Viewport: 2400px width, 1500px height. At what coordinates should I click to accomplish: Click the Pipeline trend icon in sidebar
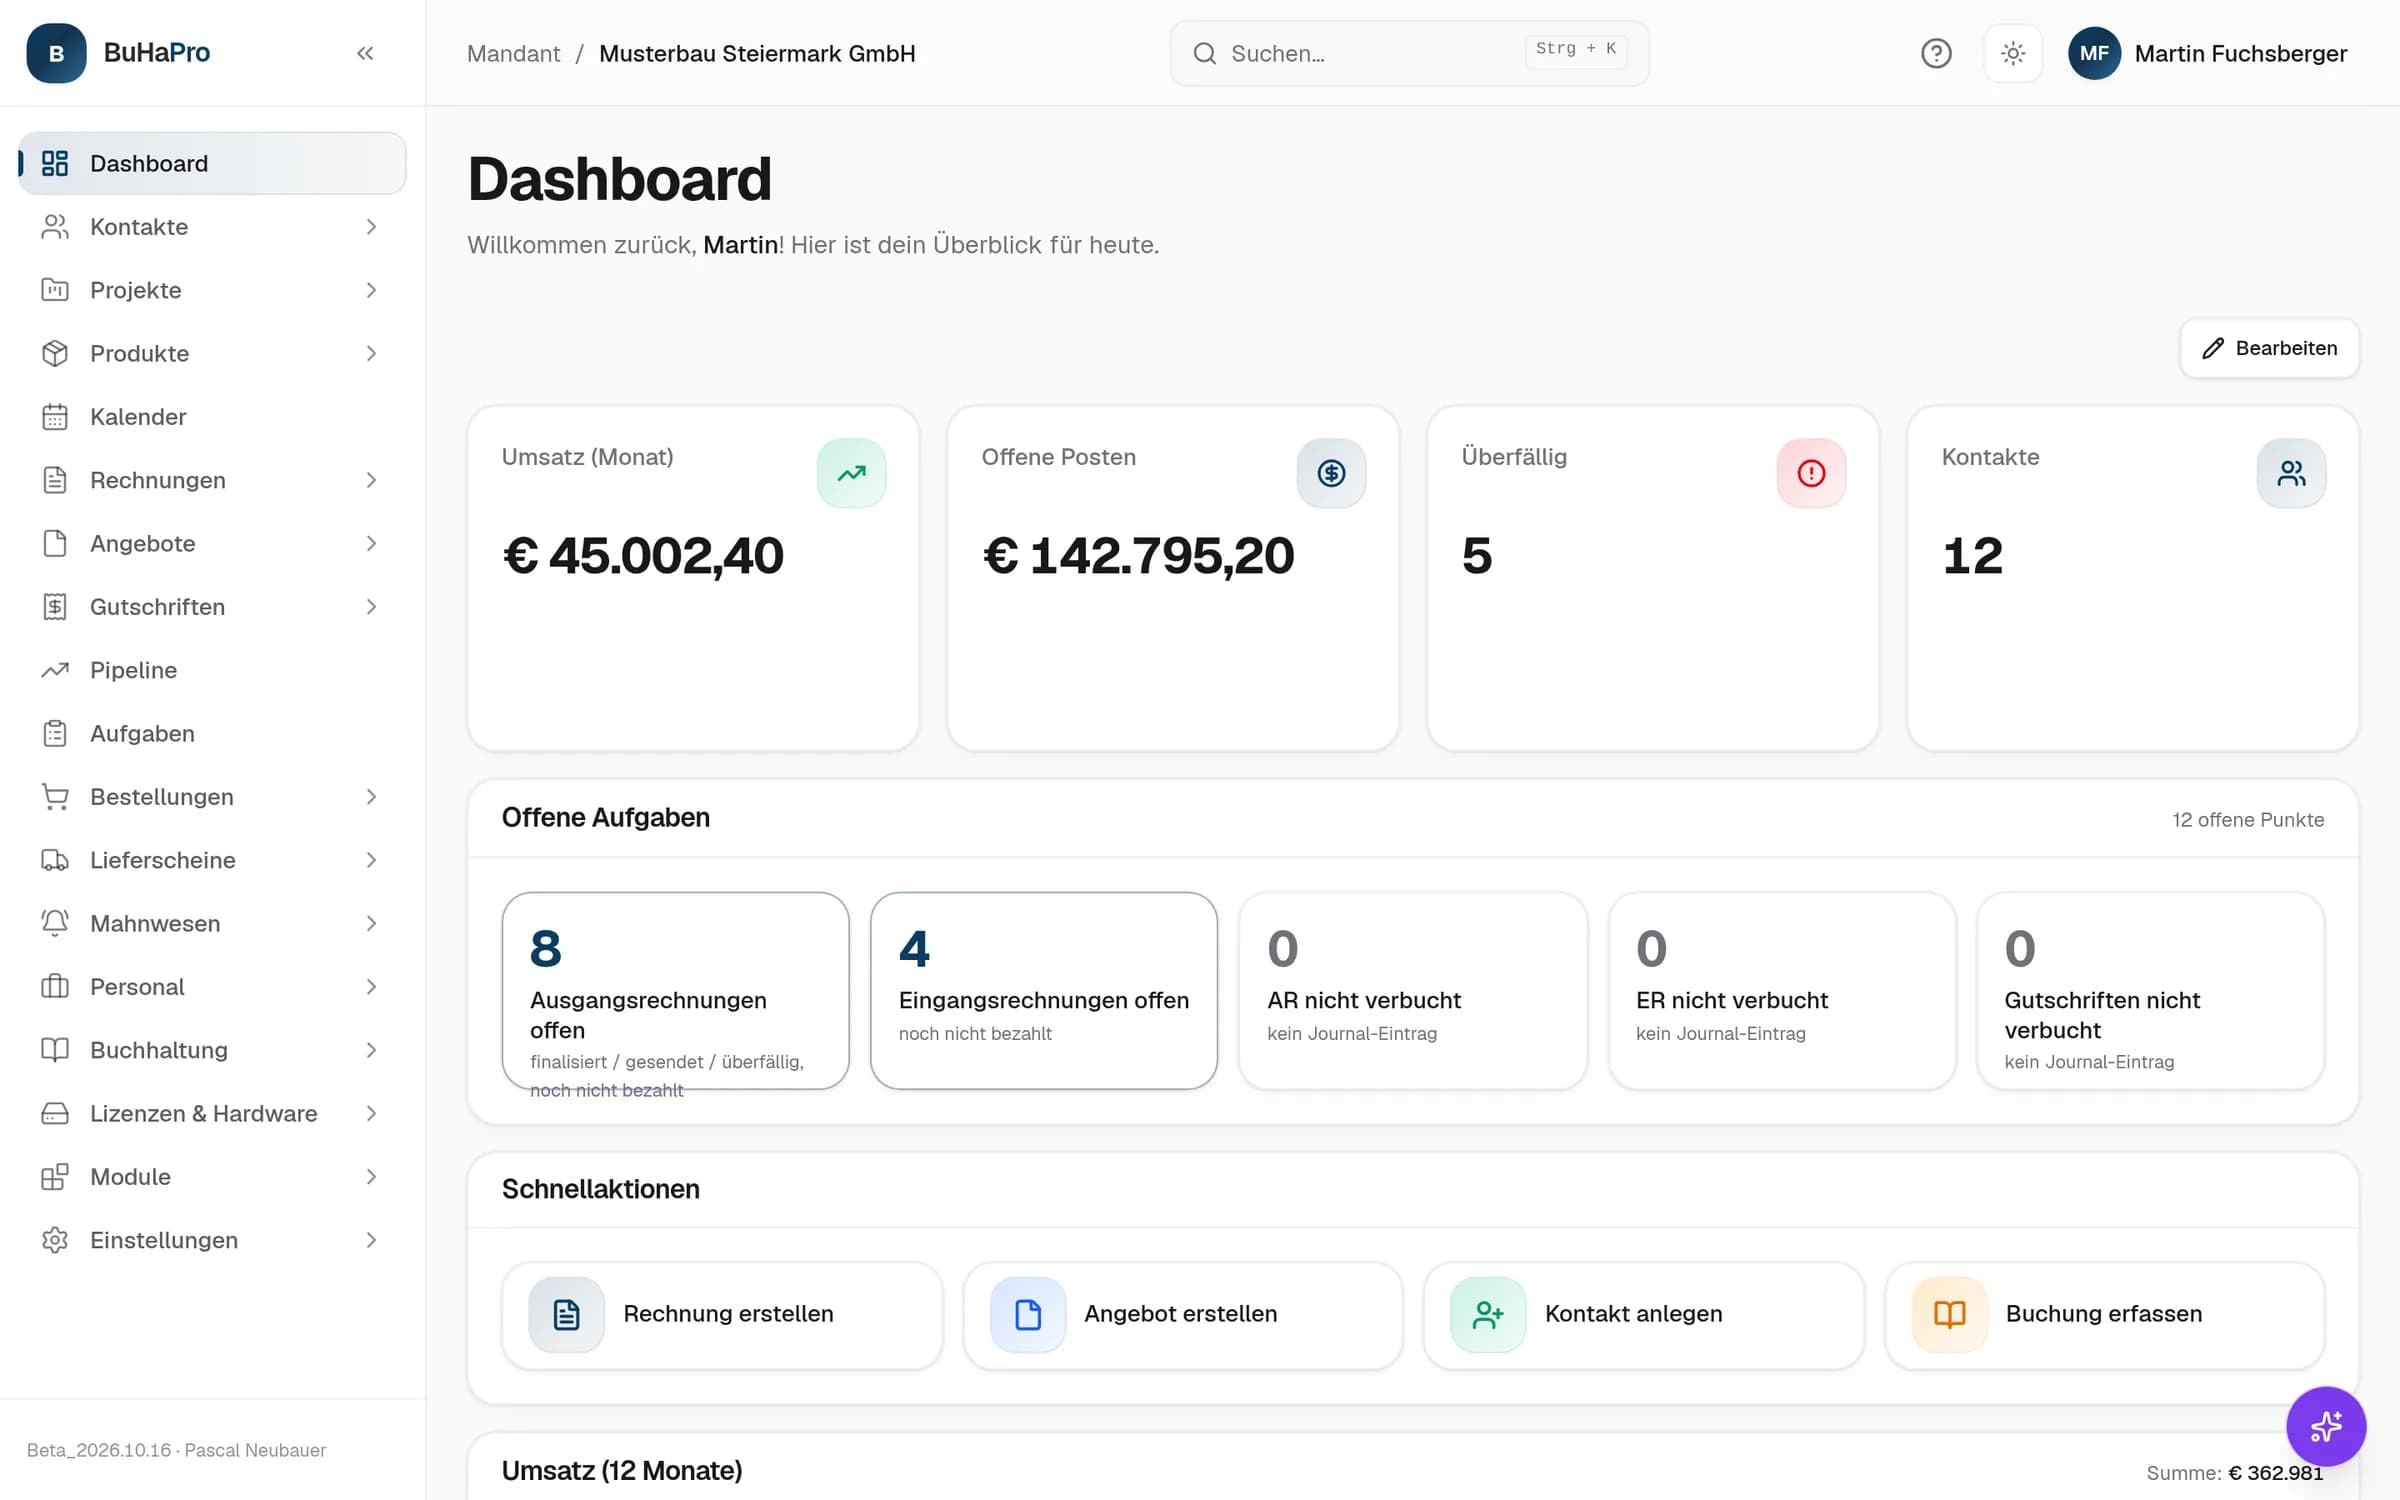(x=55, y=670)
